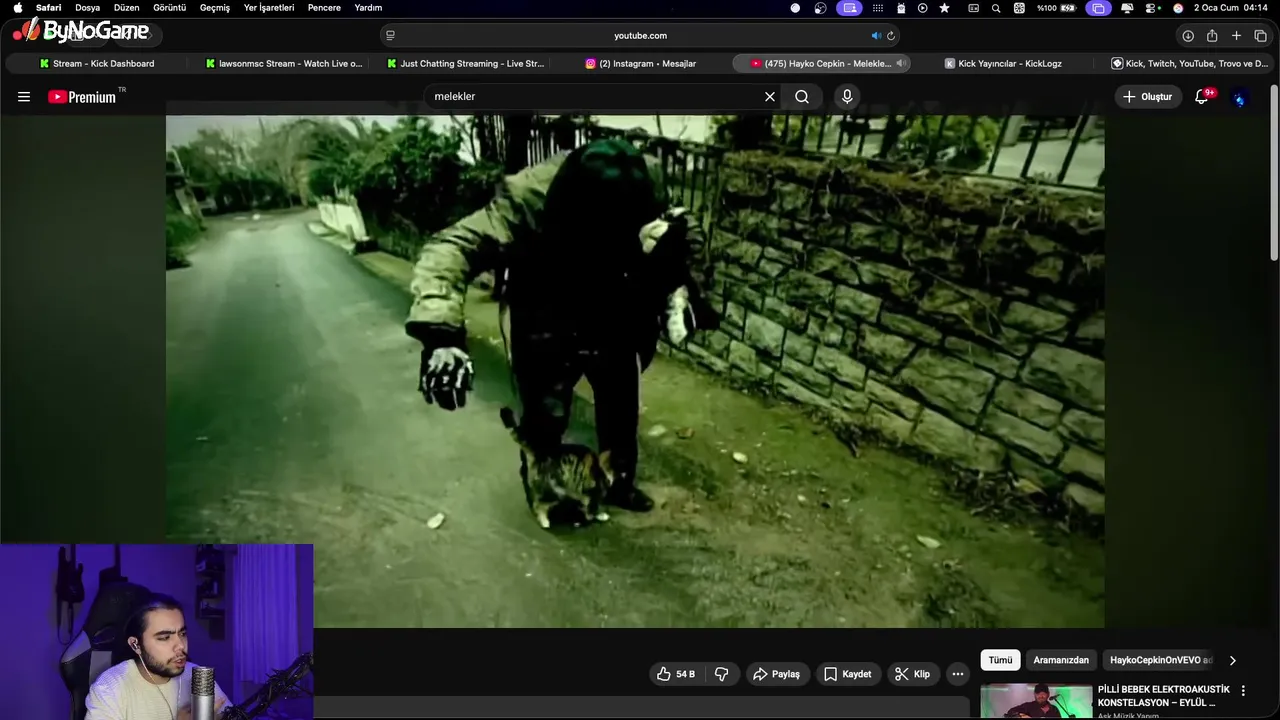The image size is (1280, 720).
Task: Open options menu for PİLLİ BEBEK video
Action: click(1243, 691)
